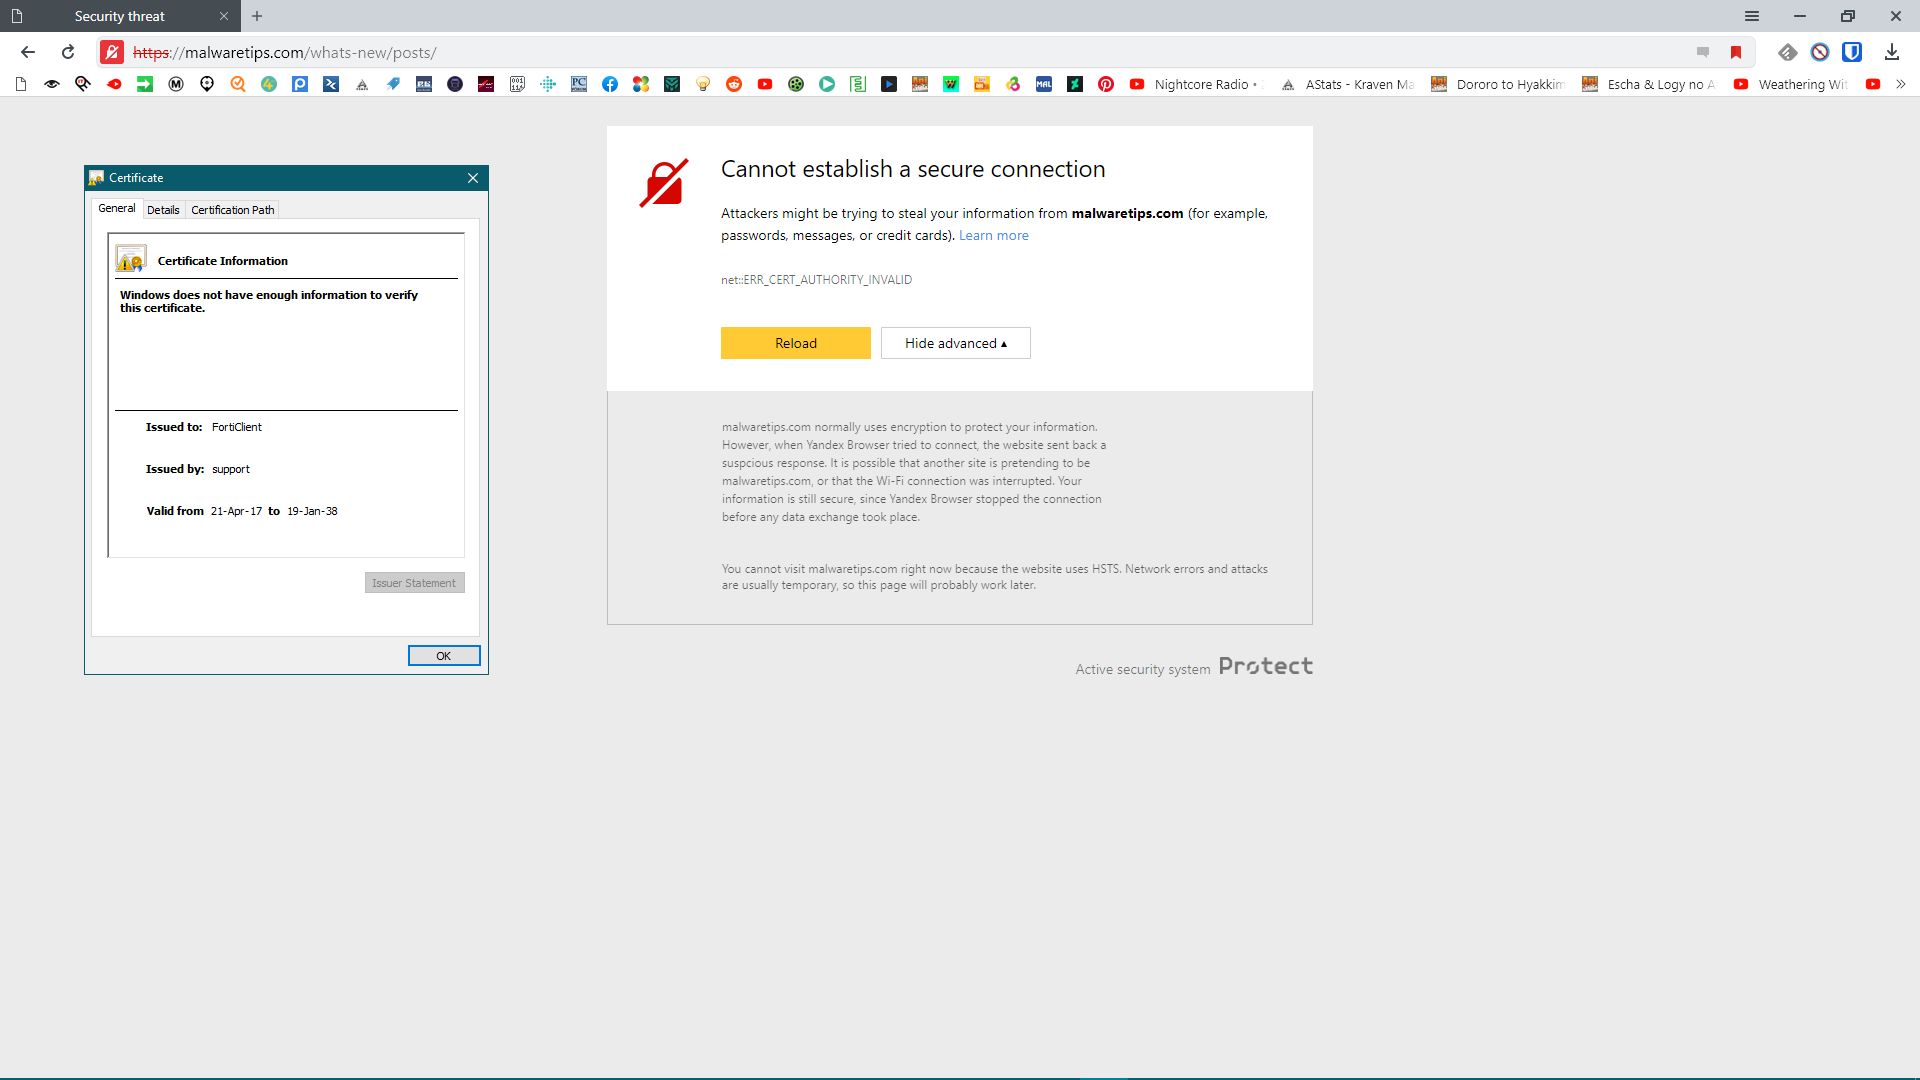
Task: Click the red bookmark flag icon
Action: (1736, 52)
